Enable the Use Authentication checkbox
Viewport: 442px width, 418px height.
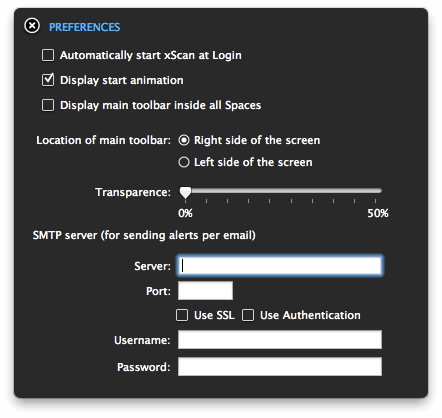click(x=248, y=315)
